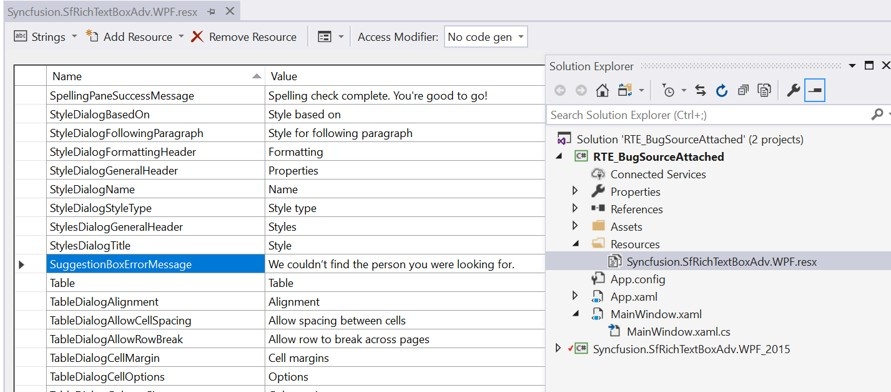Select the TableDialogAllowRowBreak name cell

coord(155,339)
